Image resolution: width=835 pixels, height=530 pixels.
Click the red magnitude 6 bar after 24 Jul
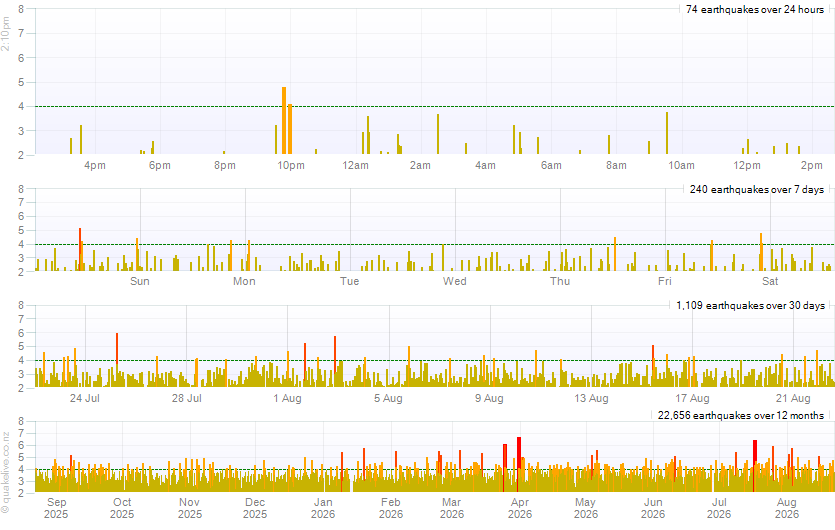point(117,360)
